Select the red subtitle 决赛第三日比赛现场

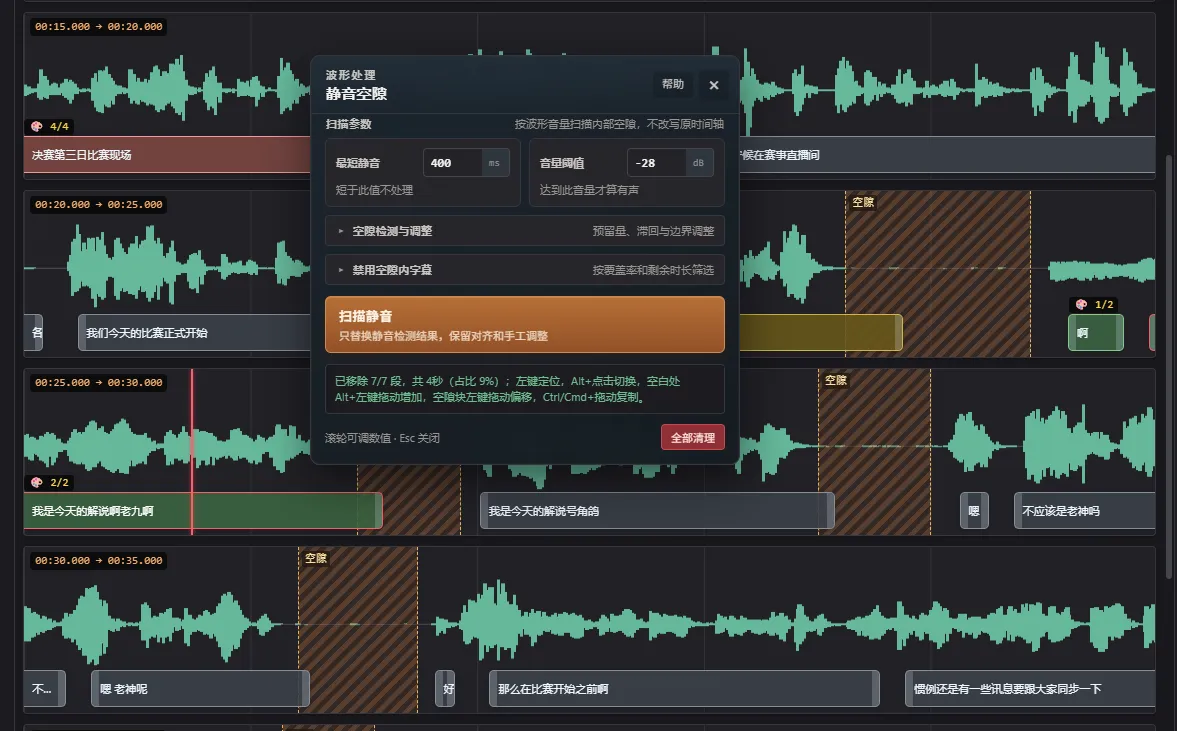[167, 155]
